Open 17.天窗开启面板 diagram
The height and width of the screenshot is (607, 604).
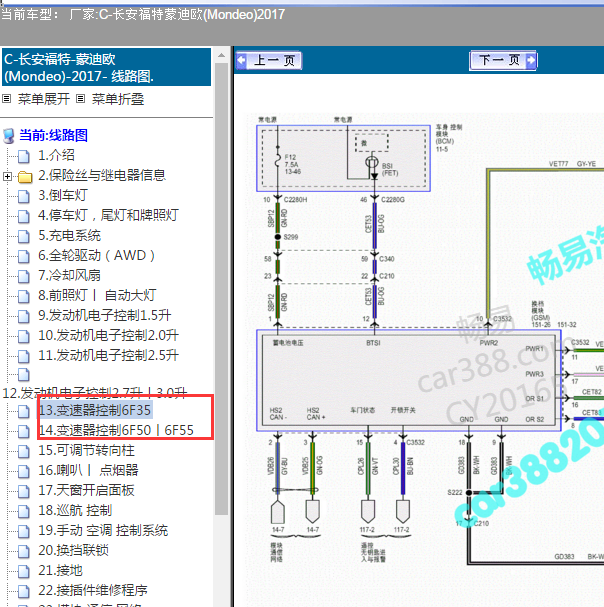point(86,490)
